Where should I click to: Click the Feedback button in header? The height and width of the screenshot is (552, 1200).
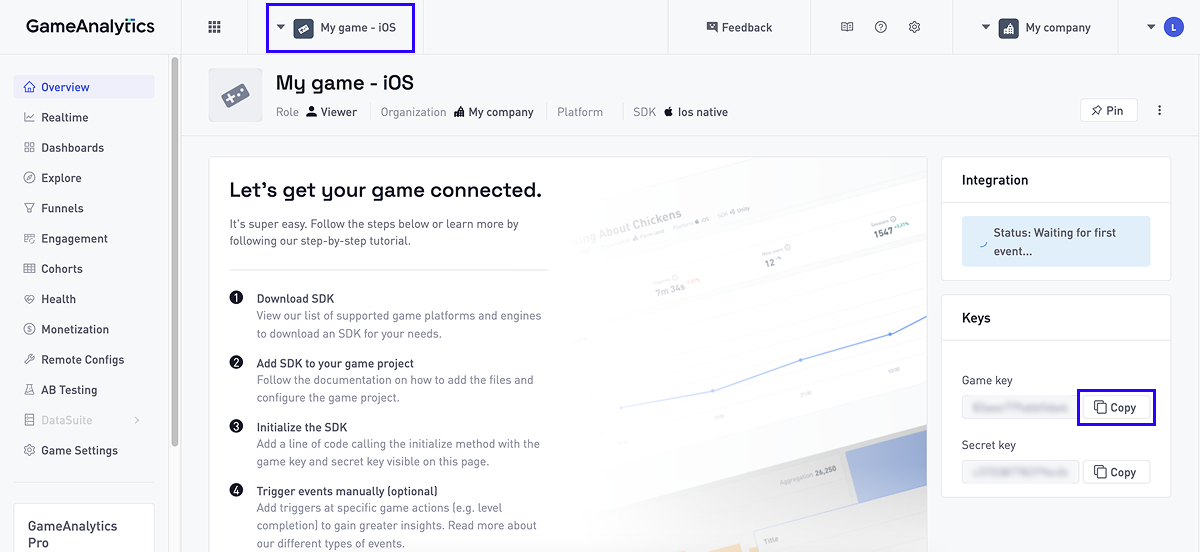[x=739, y=27]
